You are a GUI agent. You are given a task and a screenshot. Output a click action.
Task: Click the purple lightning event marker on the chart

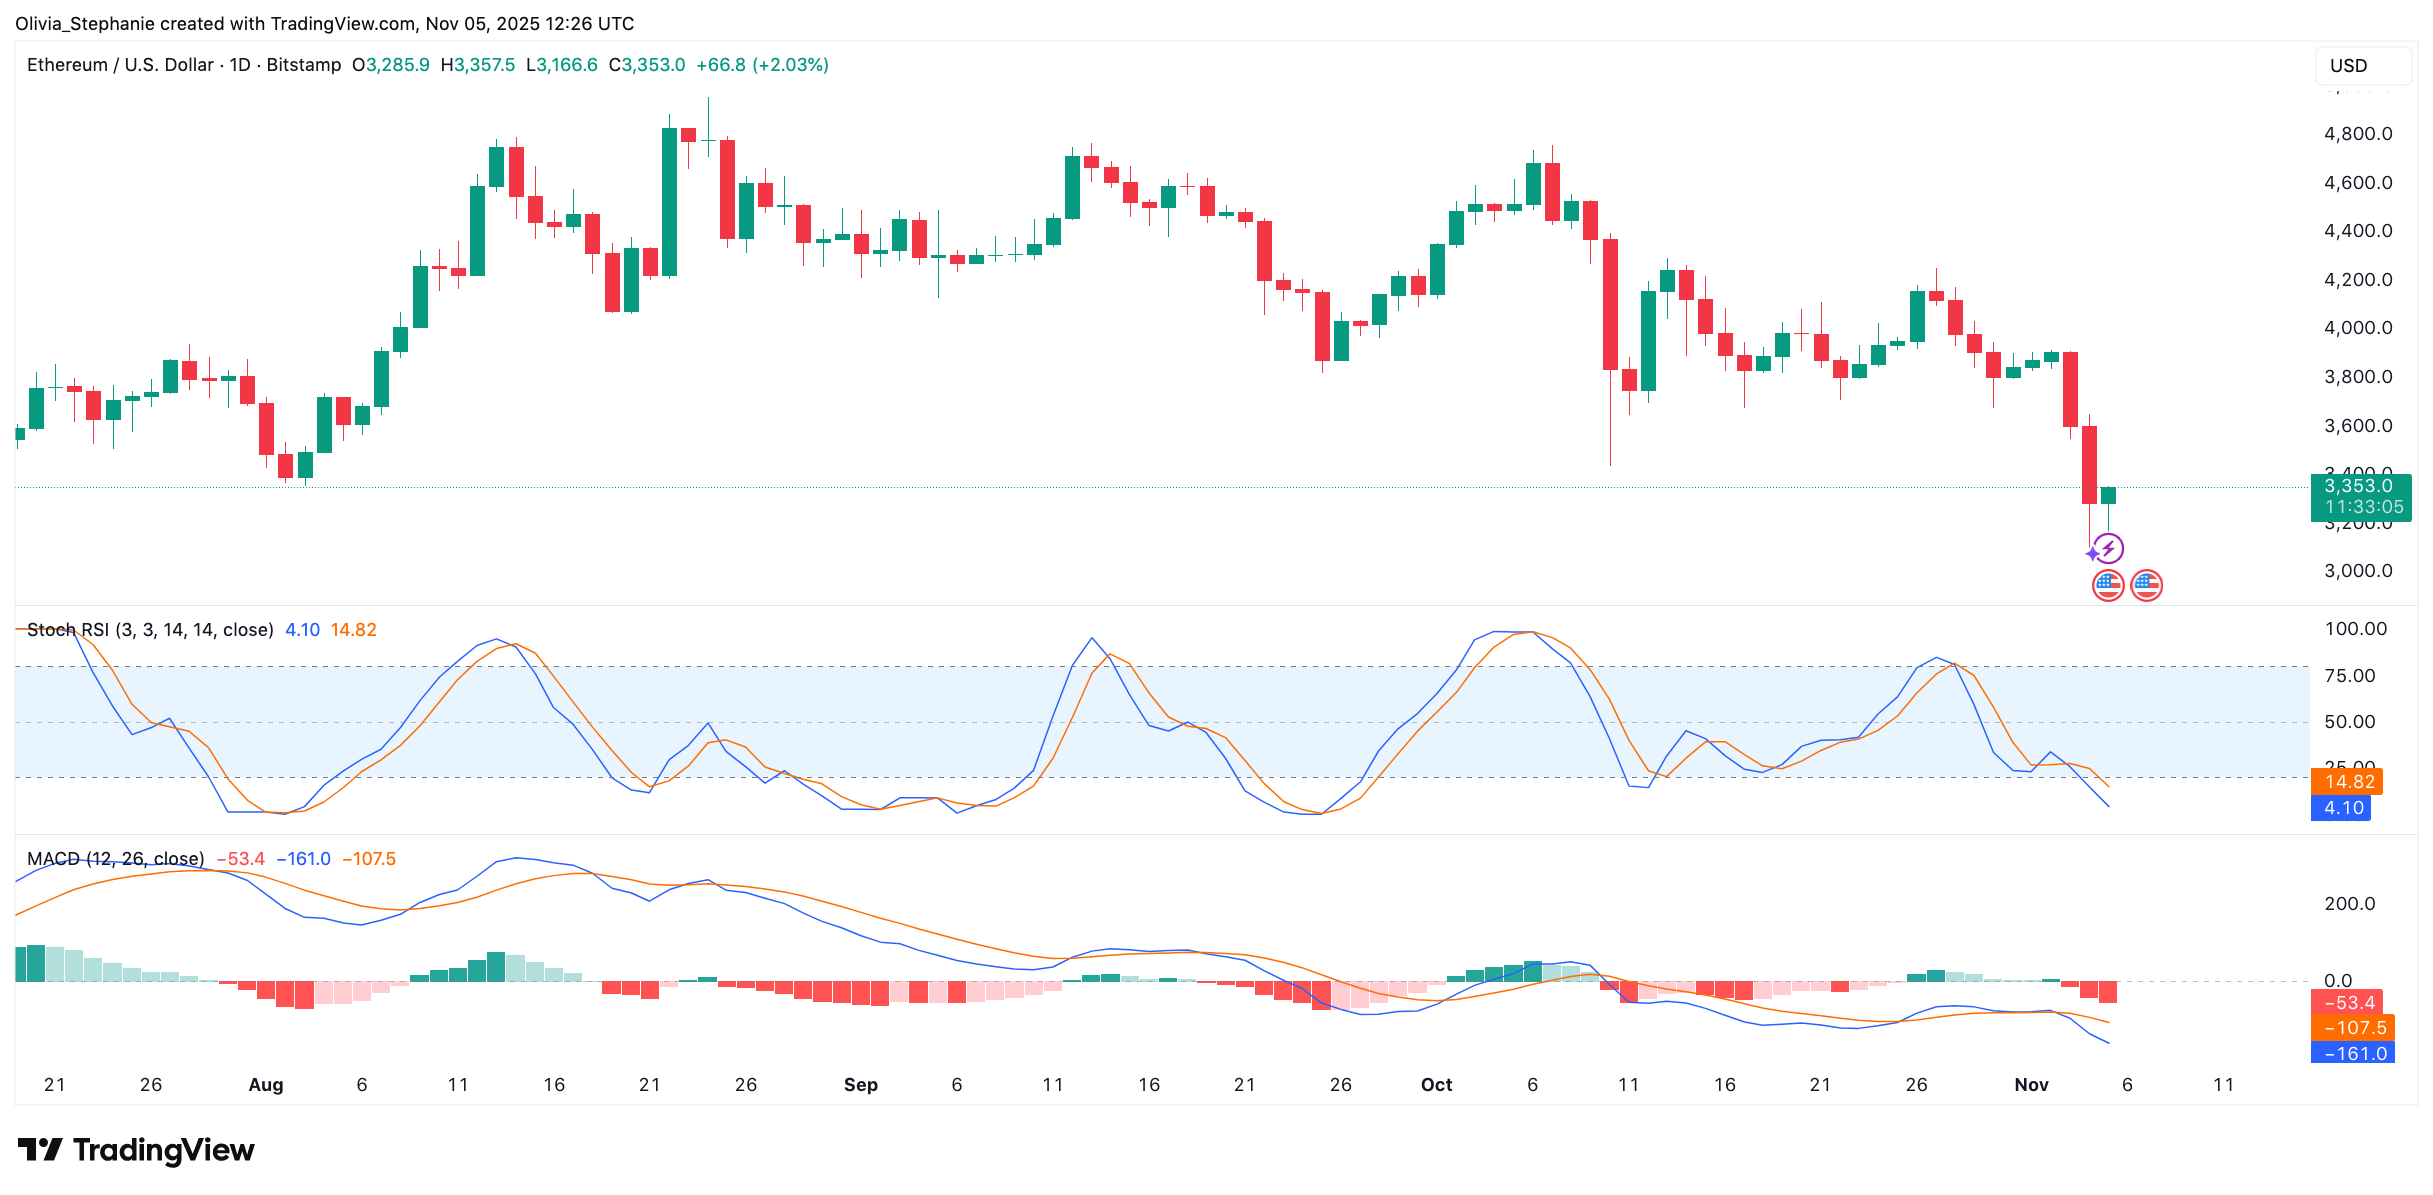[2110, 548]
